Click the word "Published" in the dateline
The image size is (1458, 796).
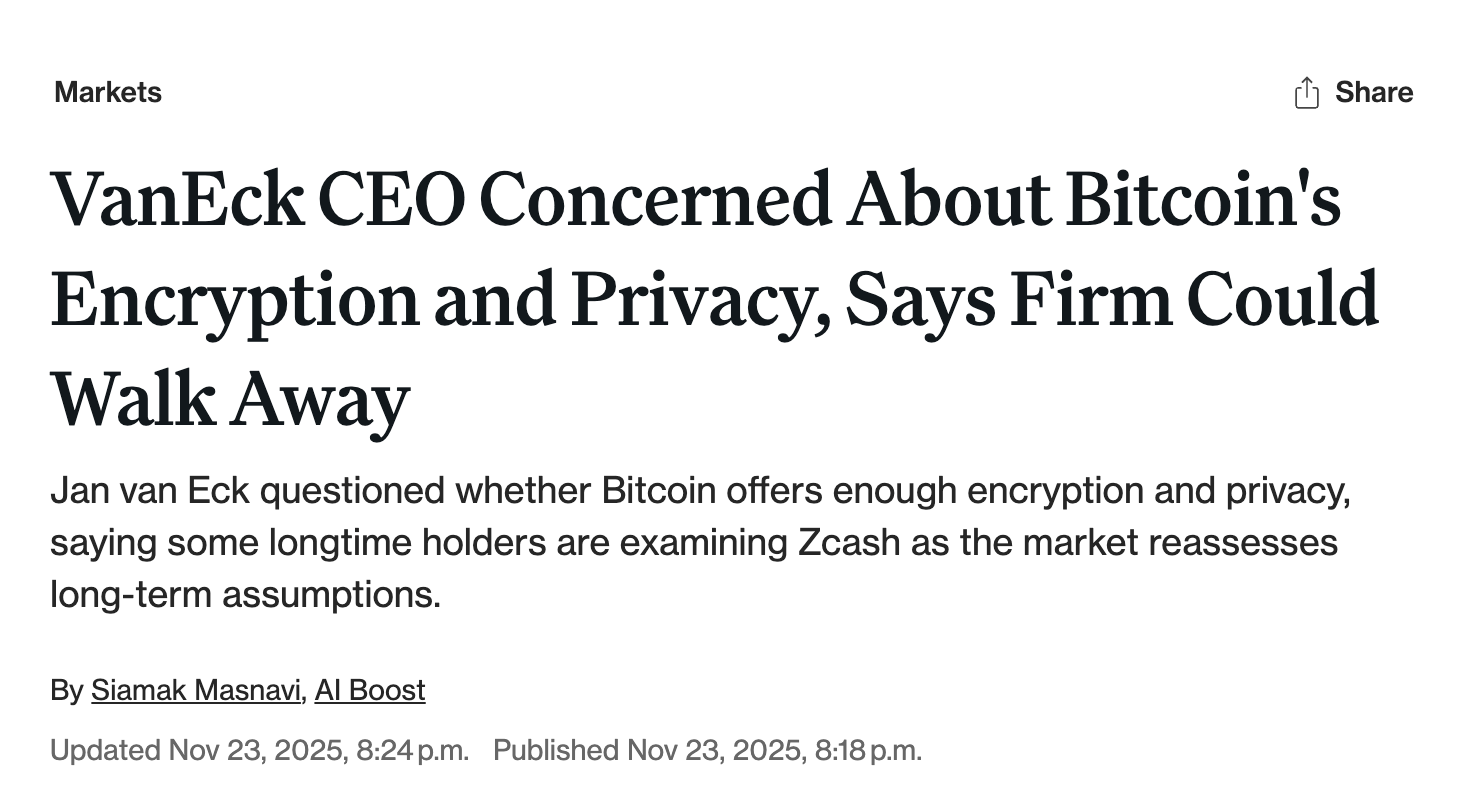pyautogui.click(x=555, y=750)
